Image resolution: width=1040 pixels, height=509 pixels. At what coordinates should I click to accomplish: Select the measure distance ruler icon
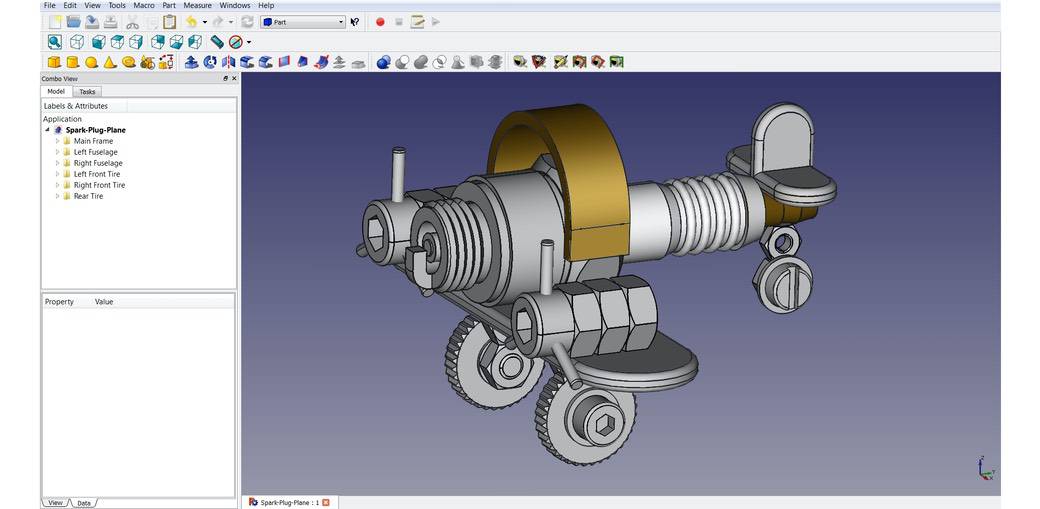217,42
